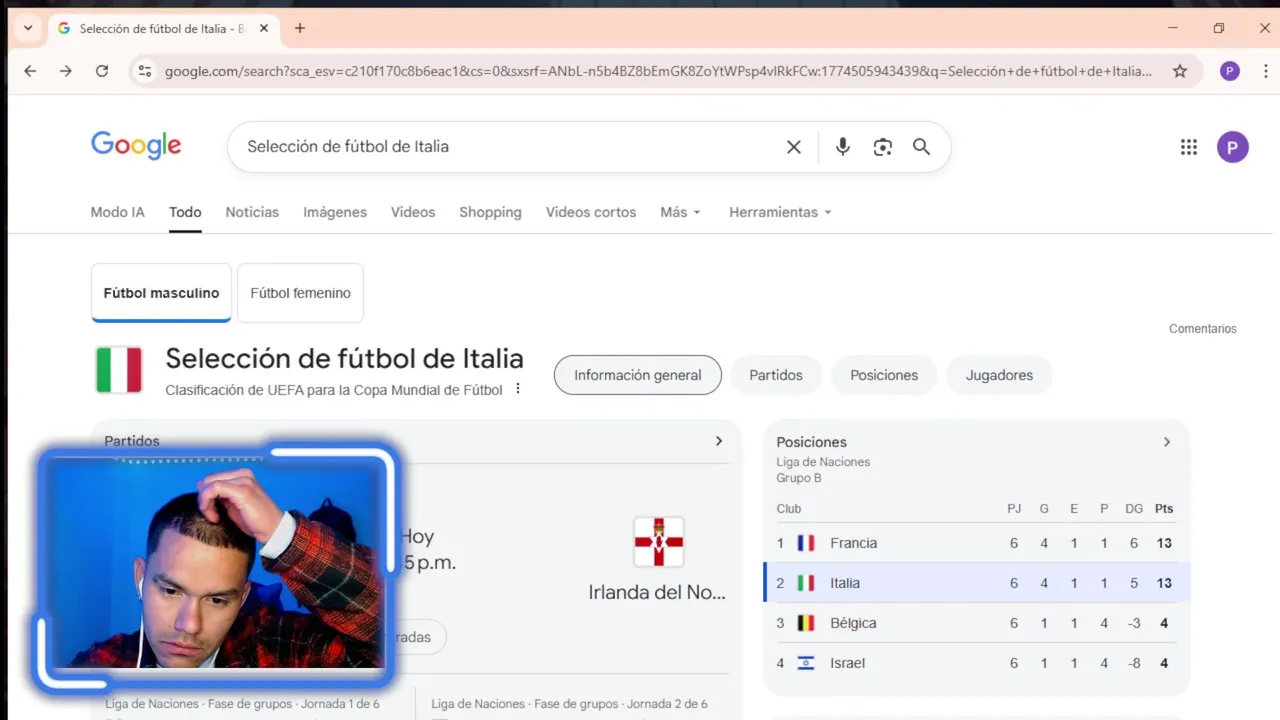Expand the Posiciones panel arrow

pyautogui.click(x=1166, y=442)
